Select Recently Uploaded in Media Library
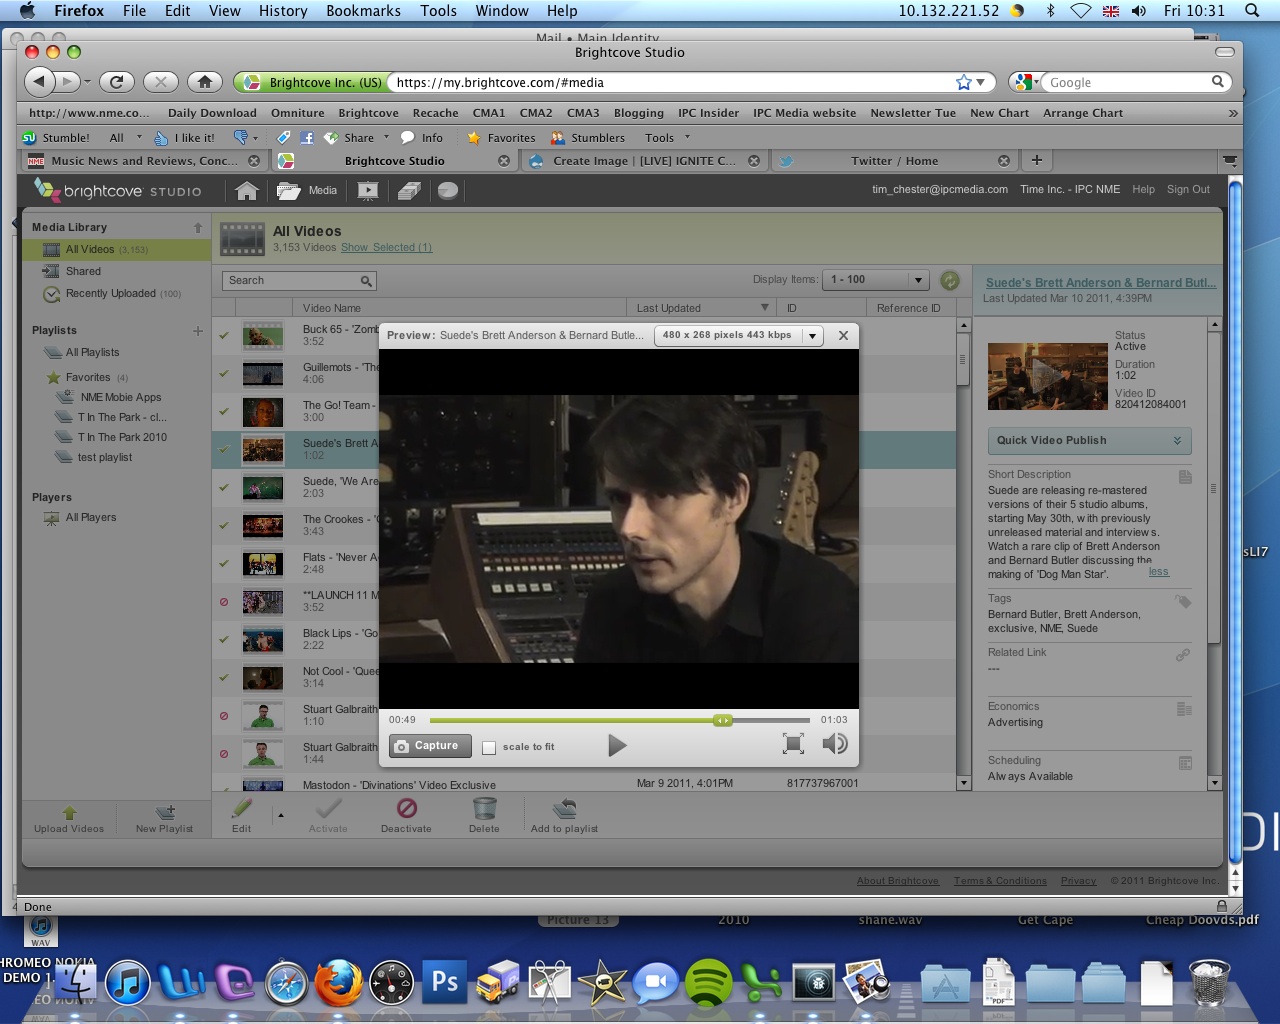This screenshot has height=1024, width=1280. click(112, 293)
